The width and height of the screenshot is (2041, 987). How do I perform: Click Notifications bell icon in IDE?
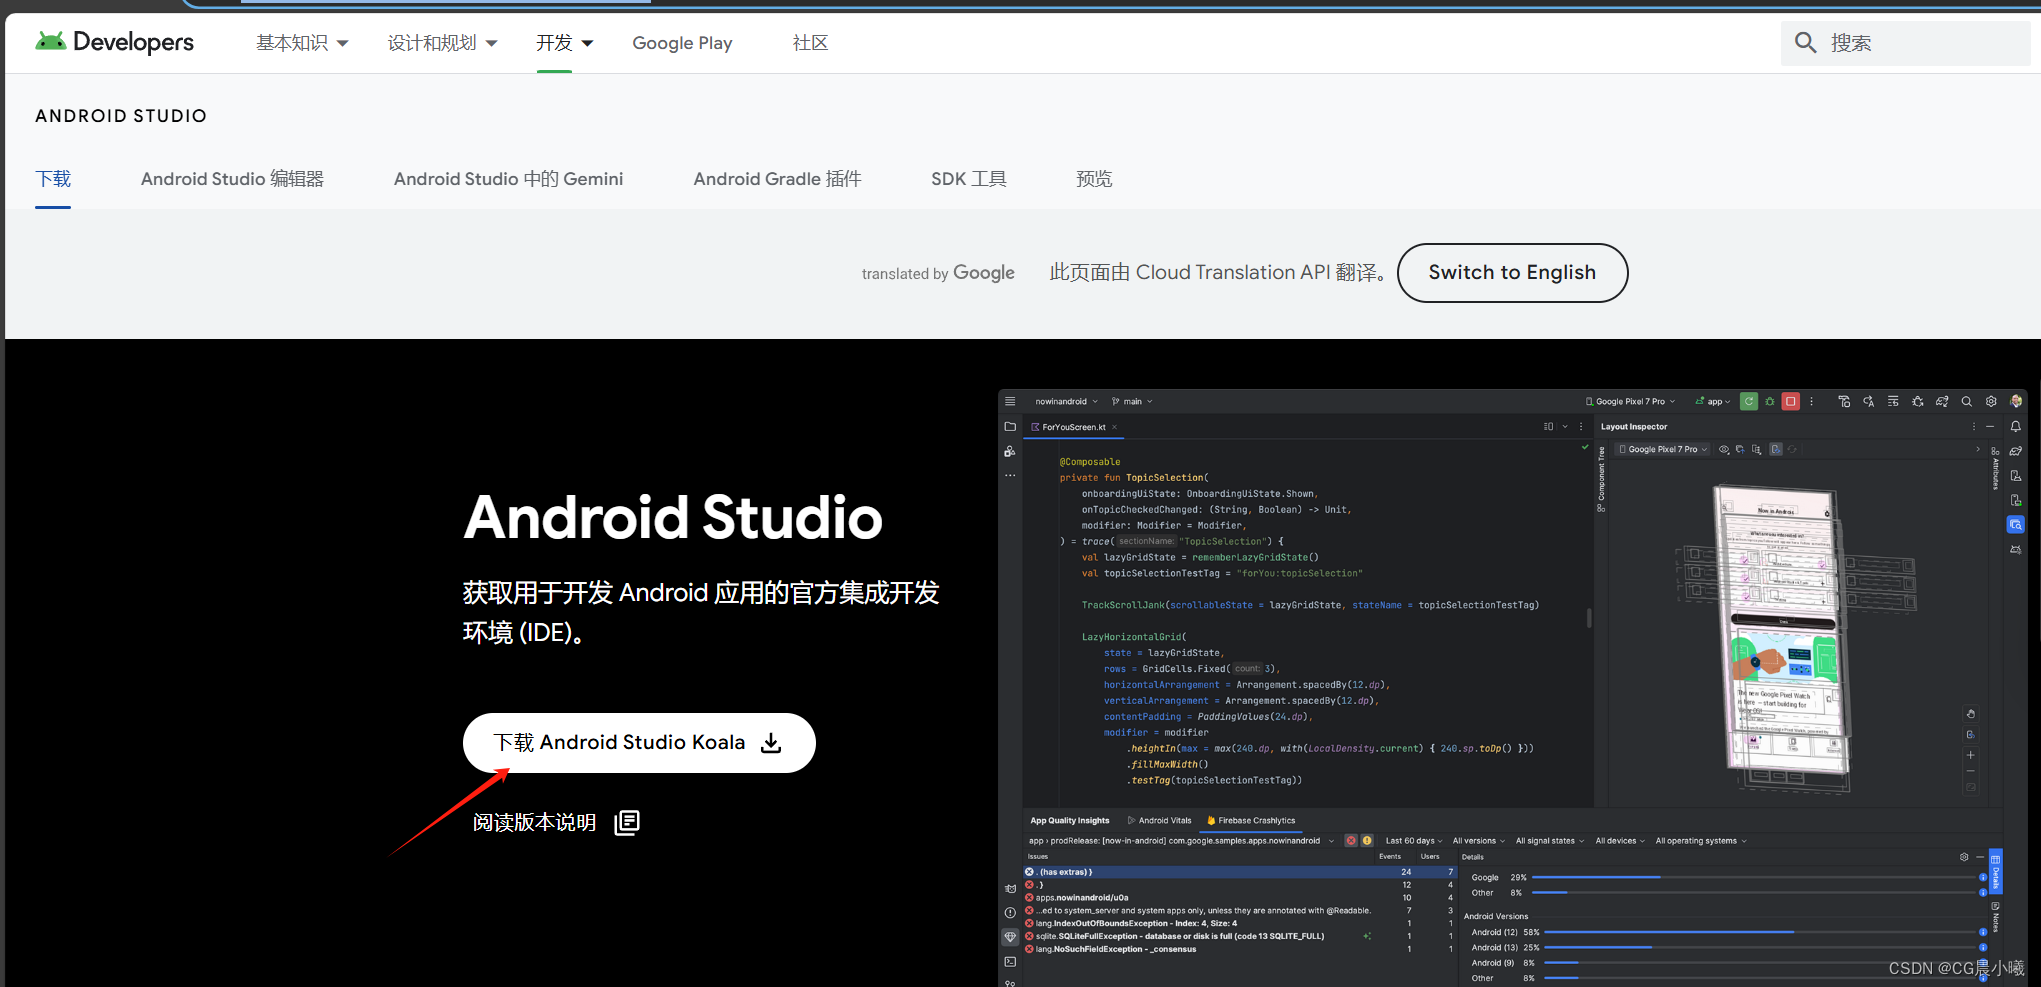[x=2016, y=426]
